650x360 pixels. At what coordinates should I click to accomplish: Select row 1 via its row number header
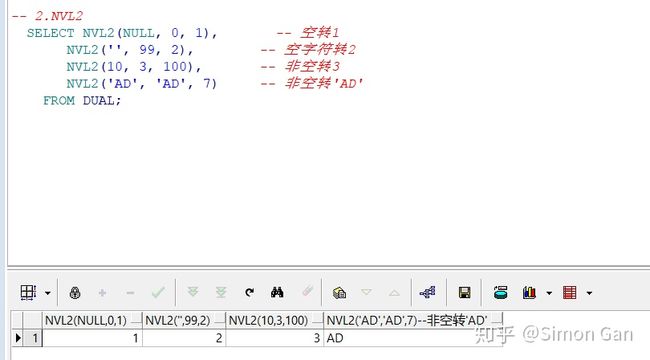coord(33,338)
